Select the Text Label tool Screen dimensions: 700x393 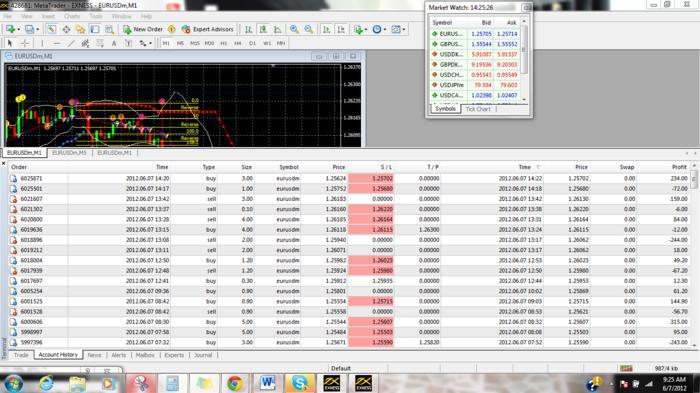[128, 43]
